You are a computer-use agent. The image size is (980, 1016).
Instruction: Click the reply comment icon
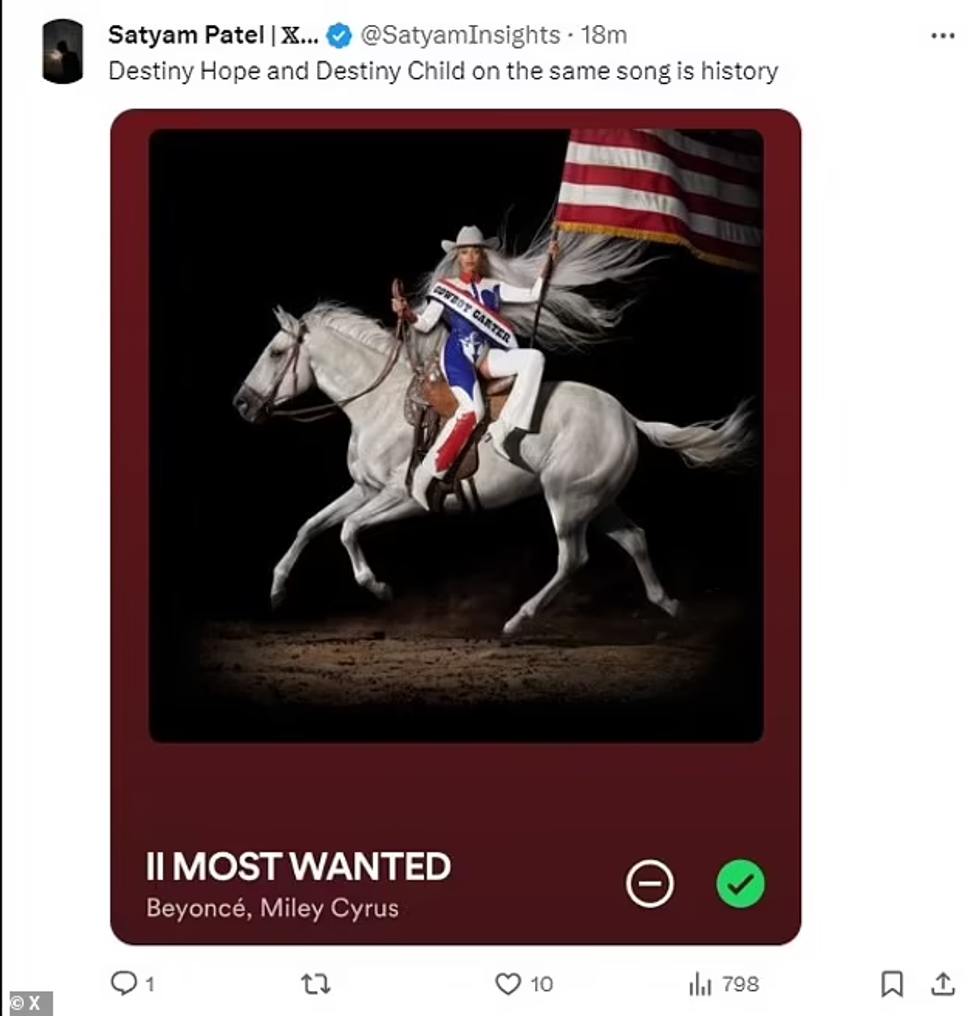pyautogui.click(x=123, y=984)
